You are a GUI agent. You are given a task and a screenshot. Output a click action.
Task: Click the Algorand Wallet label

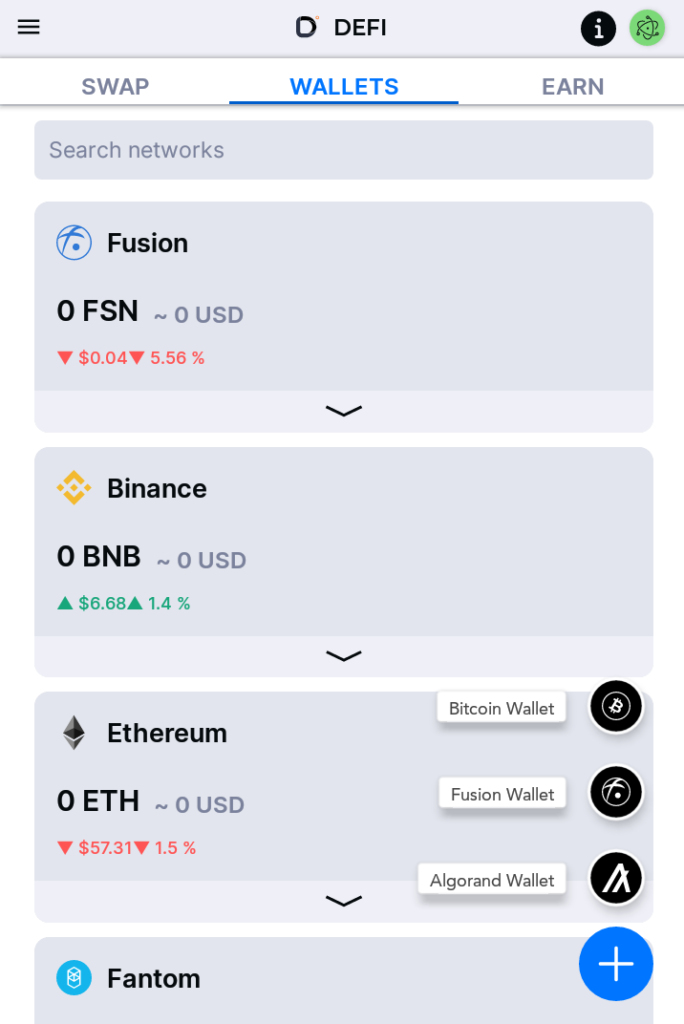click(492, 880)
